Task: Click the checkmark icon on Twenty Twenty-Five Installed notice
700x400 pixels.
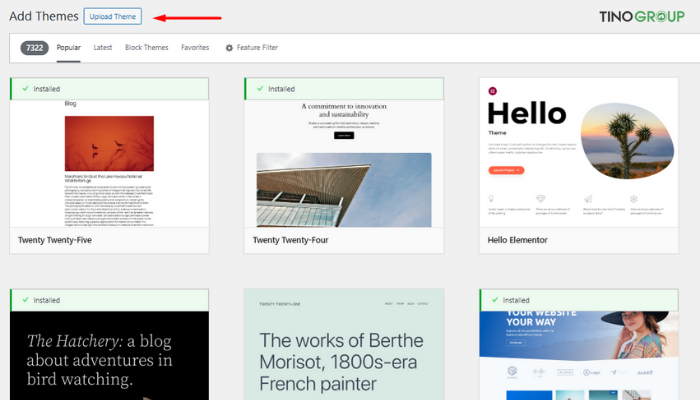Action: tap(25, 88)
